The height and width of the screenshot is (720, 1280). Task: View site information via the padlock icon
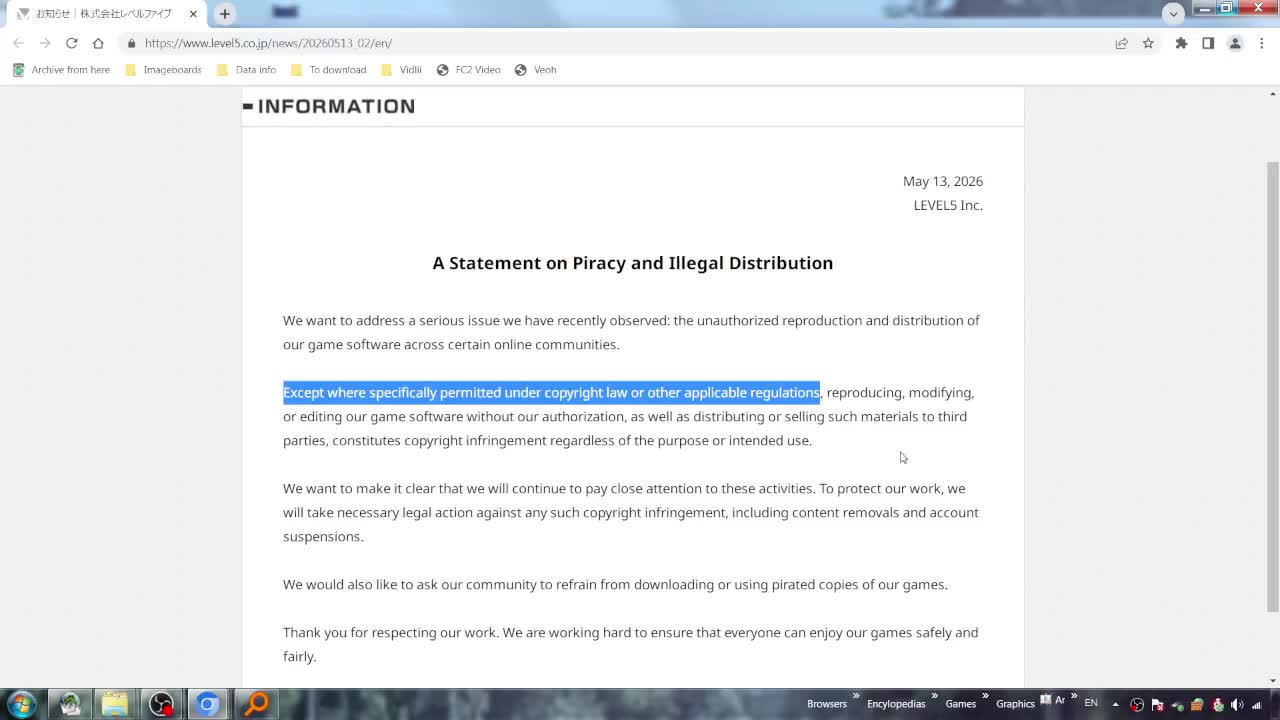pyautogui.click(x=131, y=43)
